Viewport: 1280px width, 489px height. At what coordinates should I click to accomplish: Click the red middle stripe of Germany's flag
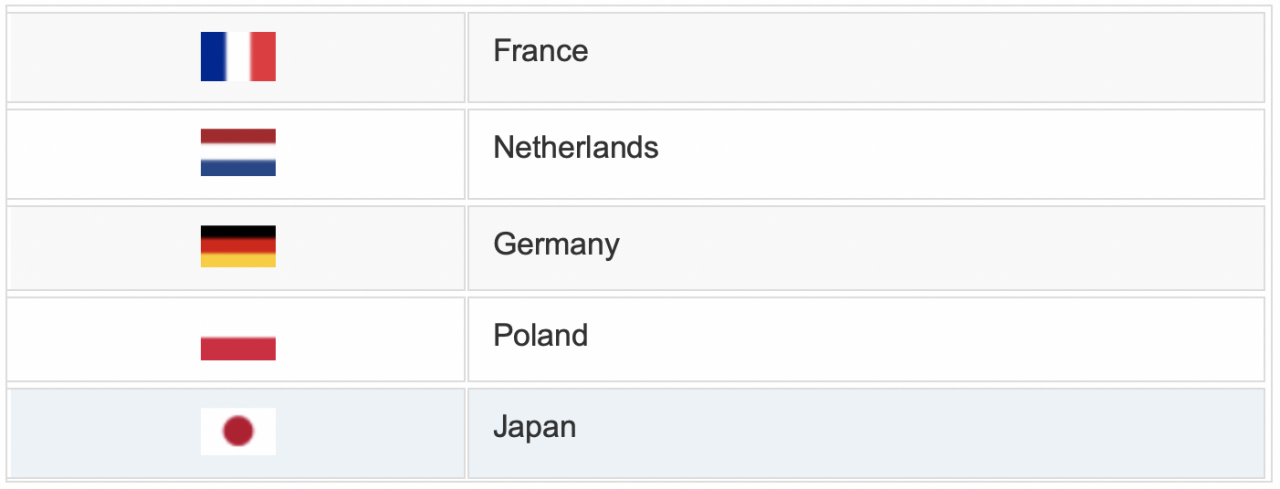coord(238,246)
